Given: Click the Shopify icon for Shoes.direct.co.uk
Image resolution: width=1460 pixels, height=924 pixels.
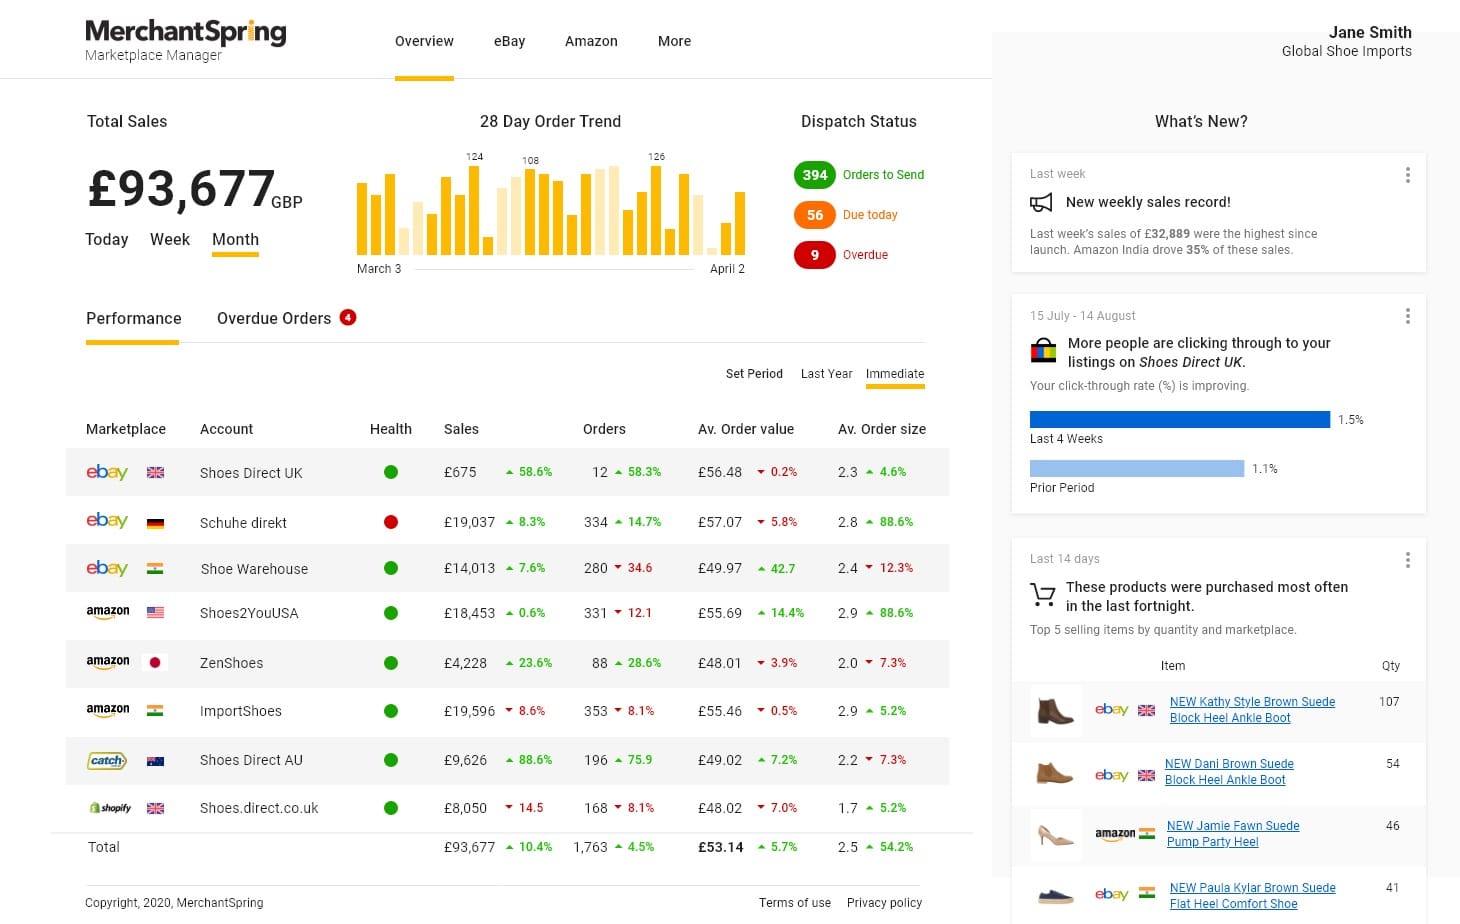Looking at the screenshot, I should tap(106, 808).
